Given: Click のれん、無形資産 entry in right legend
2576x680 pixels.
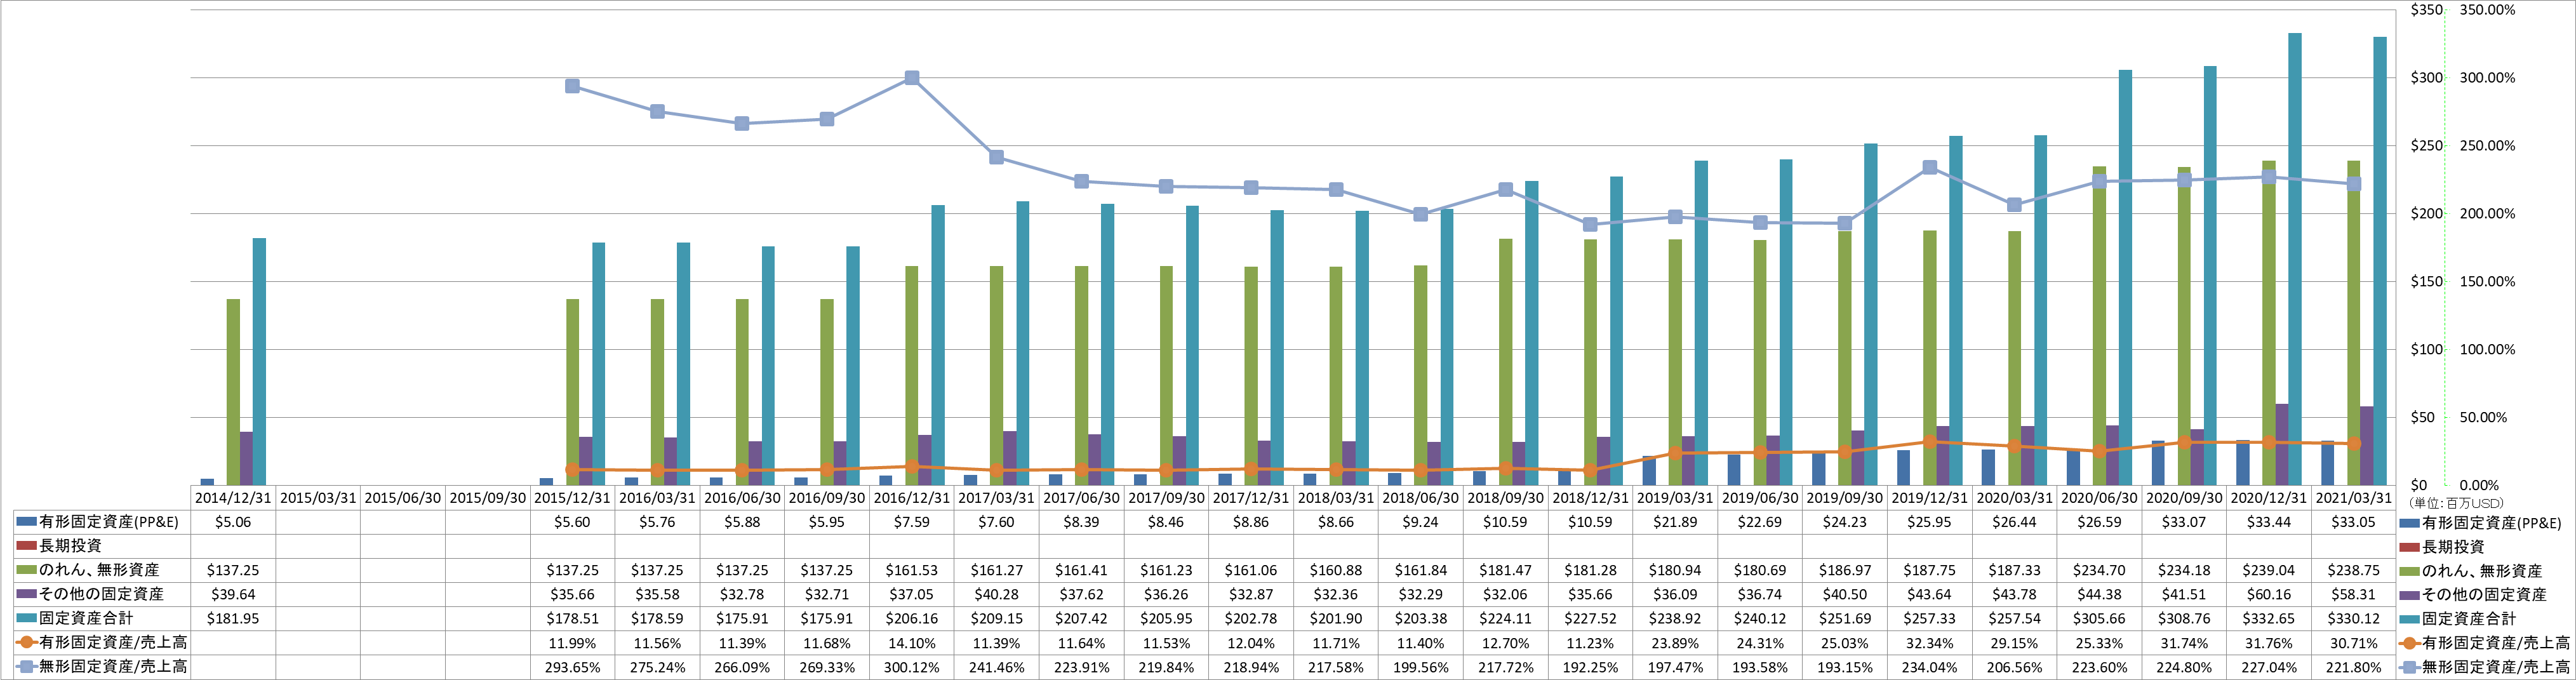Looking at the screenshot, I should click(x=2482, y=571).
